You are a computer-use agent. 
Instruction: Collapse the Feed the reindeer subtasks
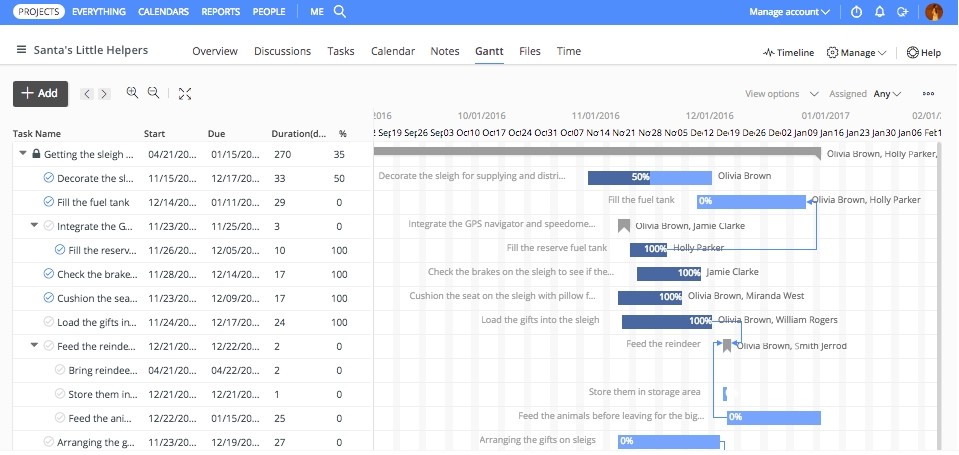click(x=35, y=345)
